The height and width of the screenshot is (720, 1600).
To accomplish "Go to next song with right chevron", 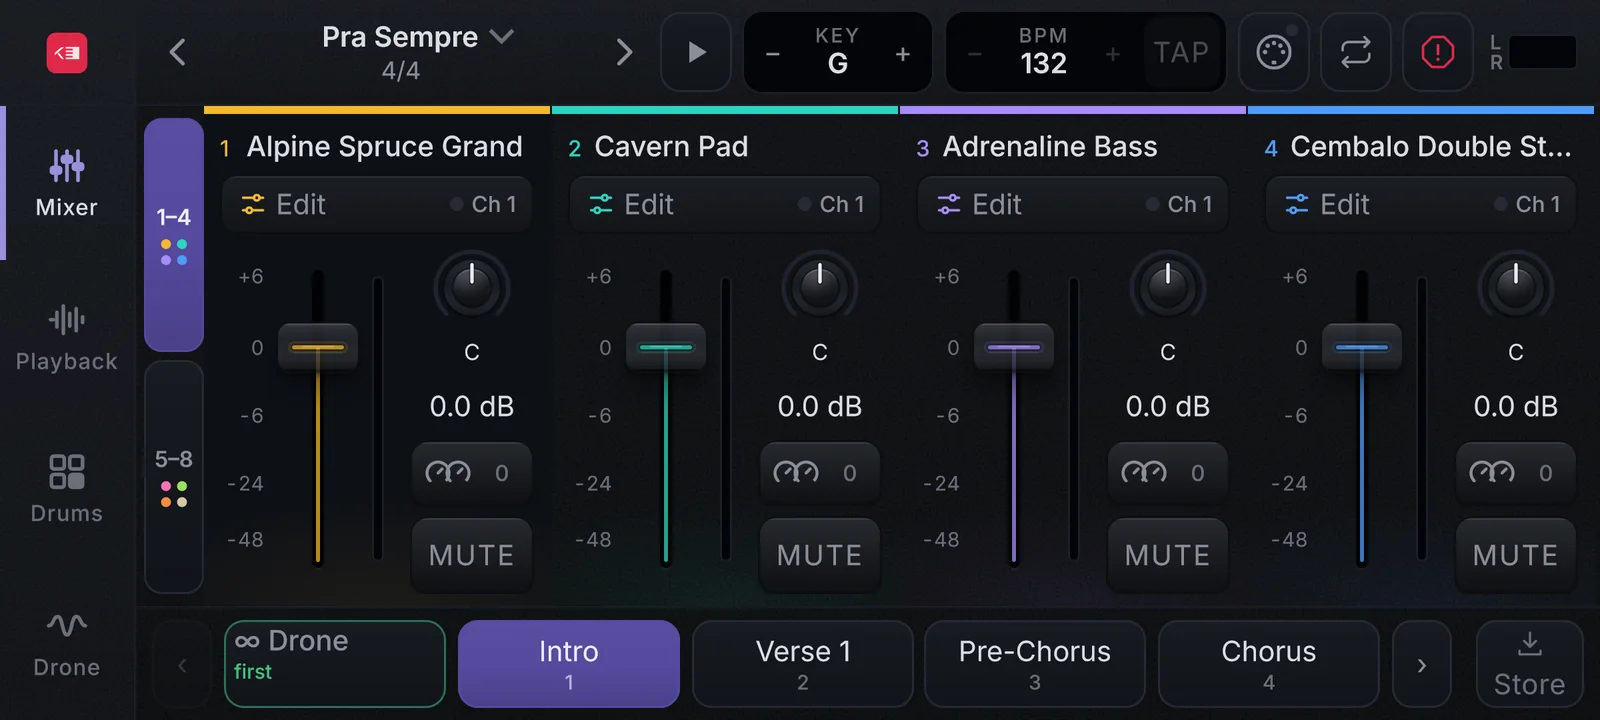I will 624,52.
